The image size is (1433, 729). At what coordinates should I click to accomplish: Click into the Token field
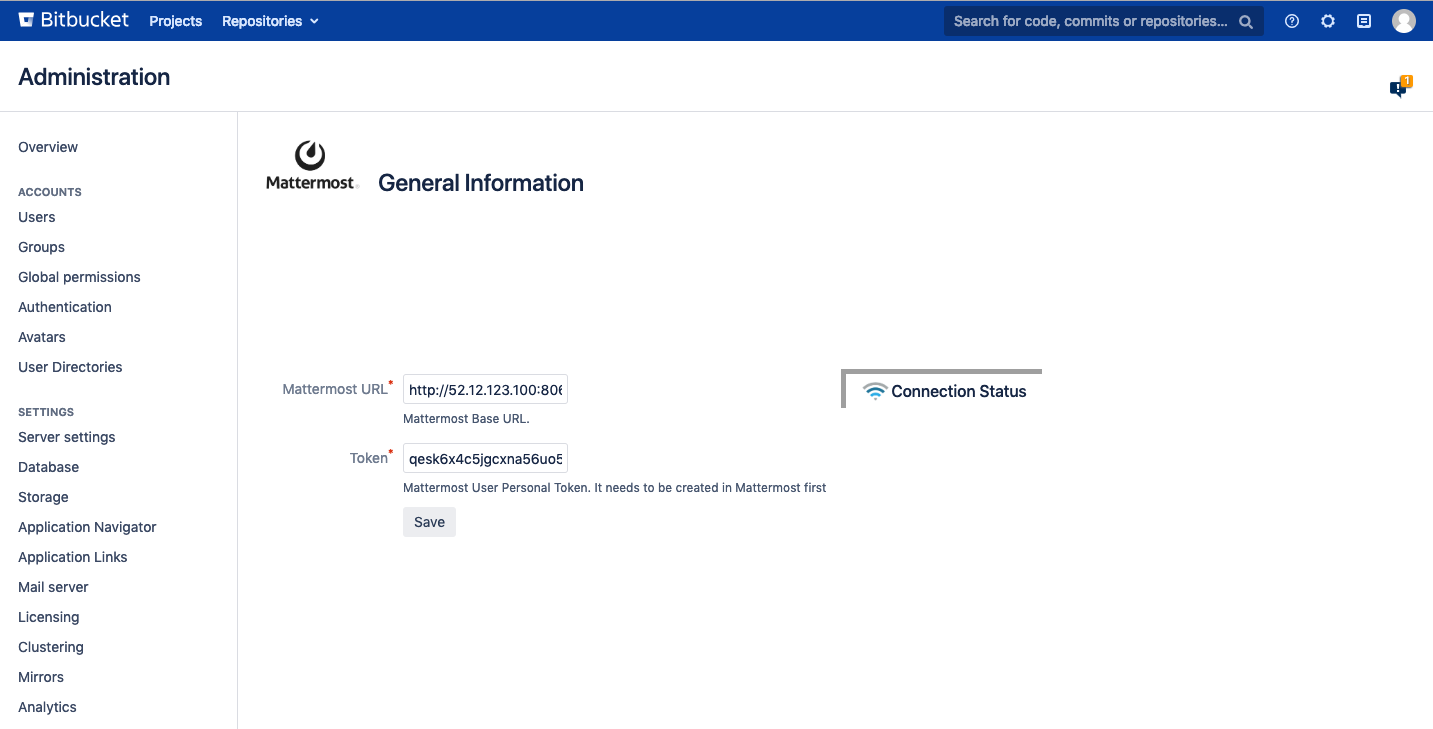[x=485, y=459]
